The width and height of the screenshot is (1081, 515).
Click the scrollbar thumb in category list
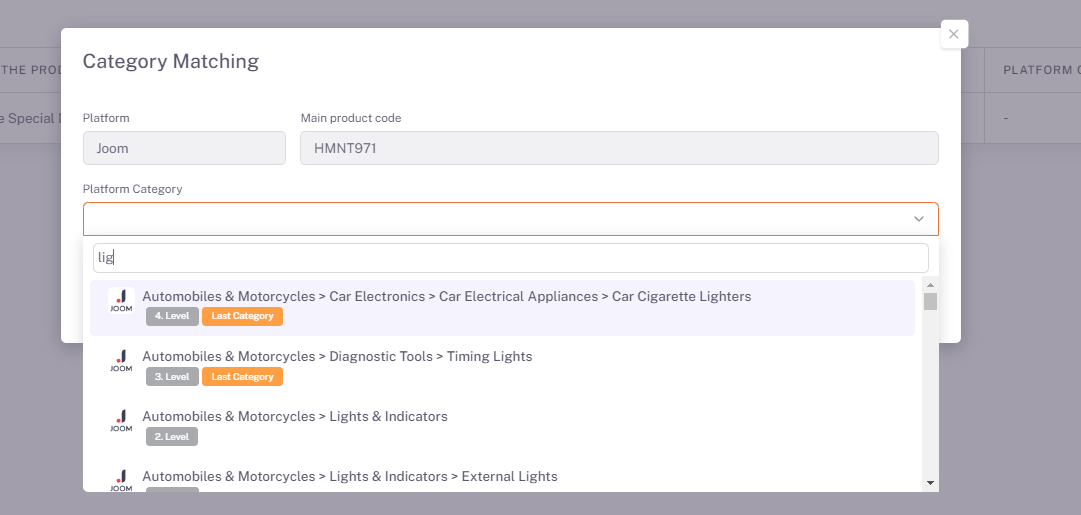click(x=930, y=302)
